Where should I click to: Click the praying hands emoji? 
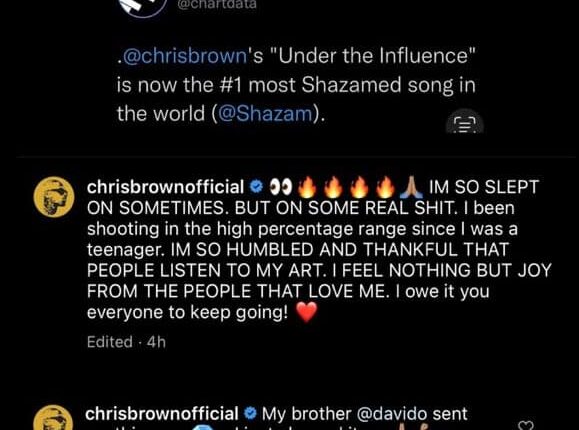[x=412, y=187]
